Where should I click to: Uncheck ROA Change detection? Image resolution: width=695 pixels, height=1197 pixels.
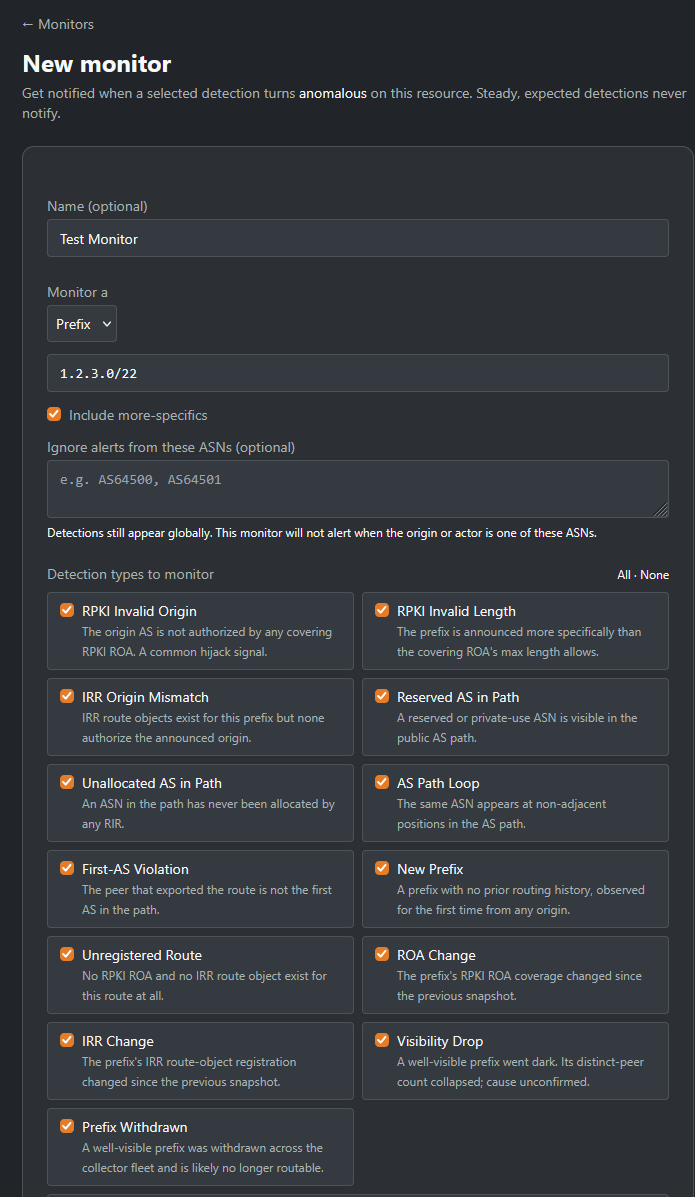click(x=382, y=954)
